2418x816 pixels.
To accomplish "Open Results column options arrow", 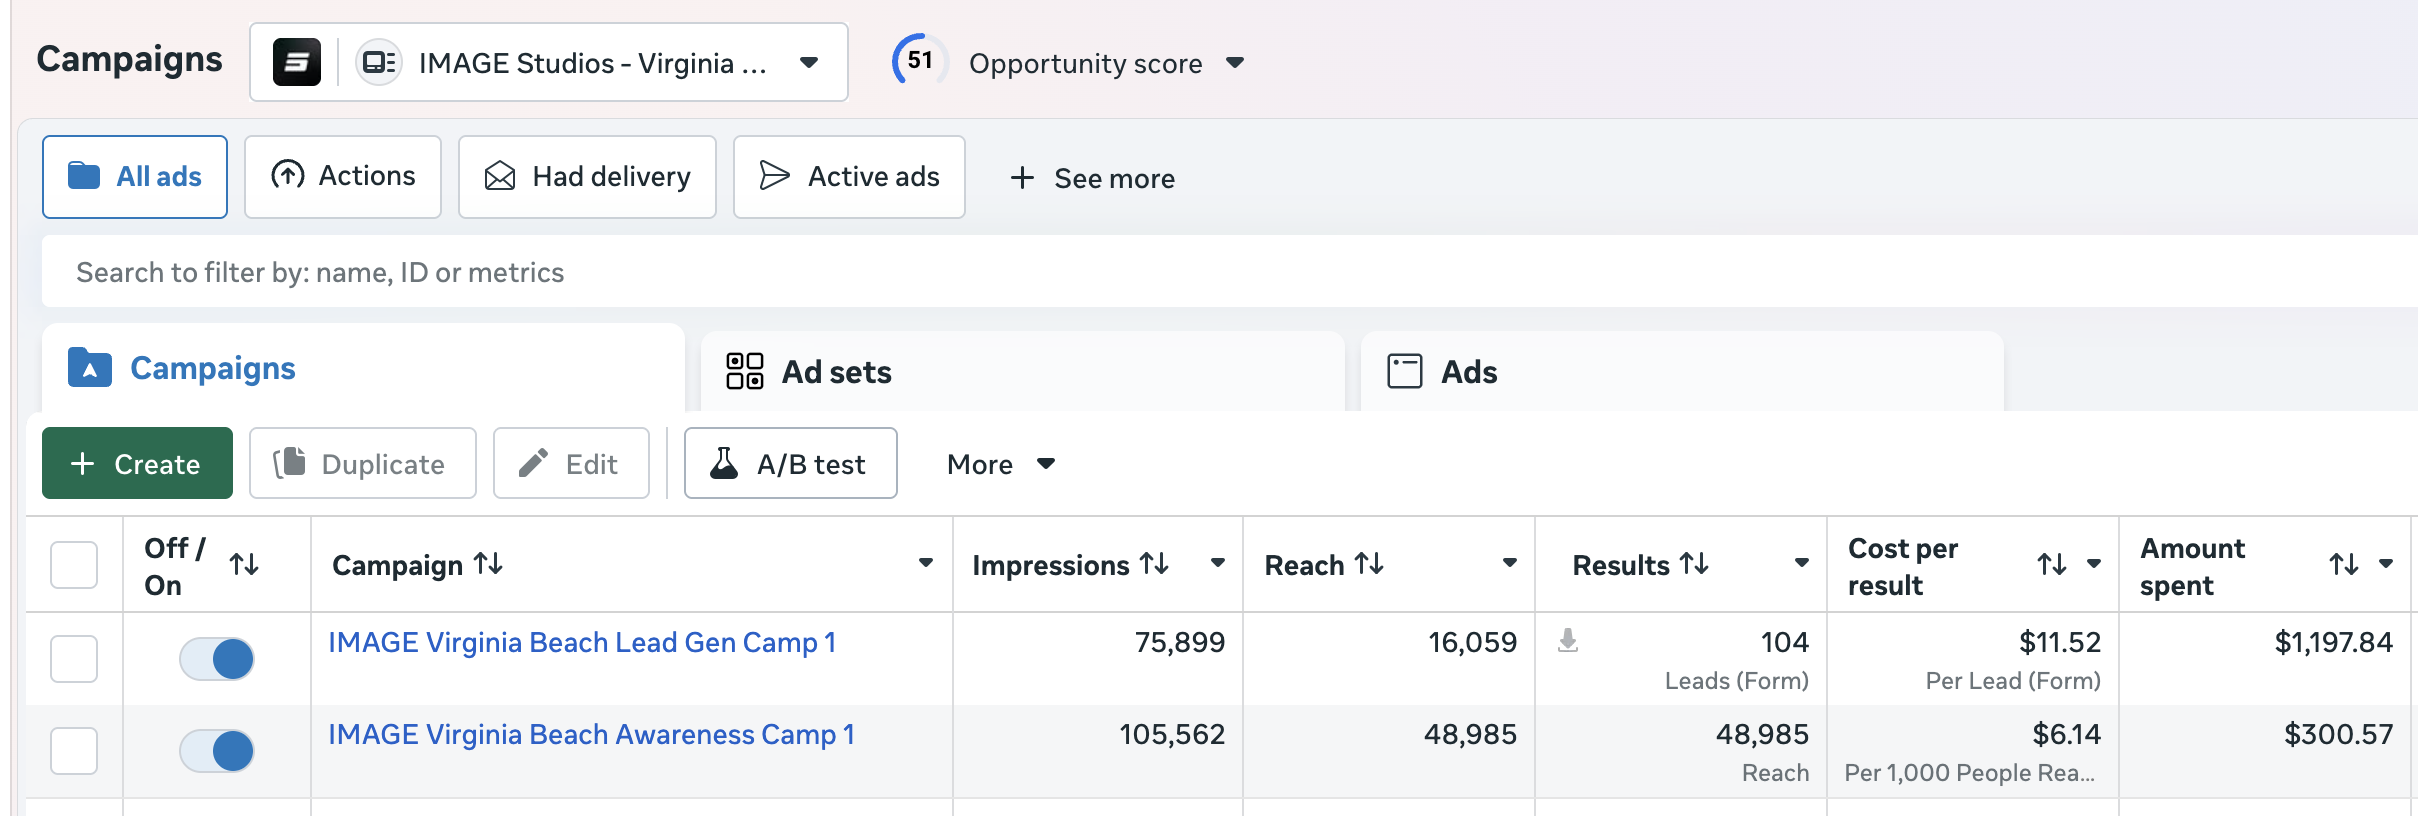I will tap(1802, 563).
